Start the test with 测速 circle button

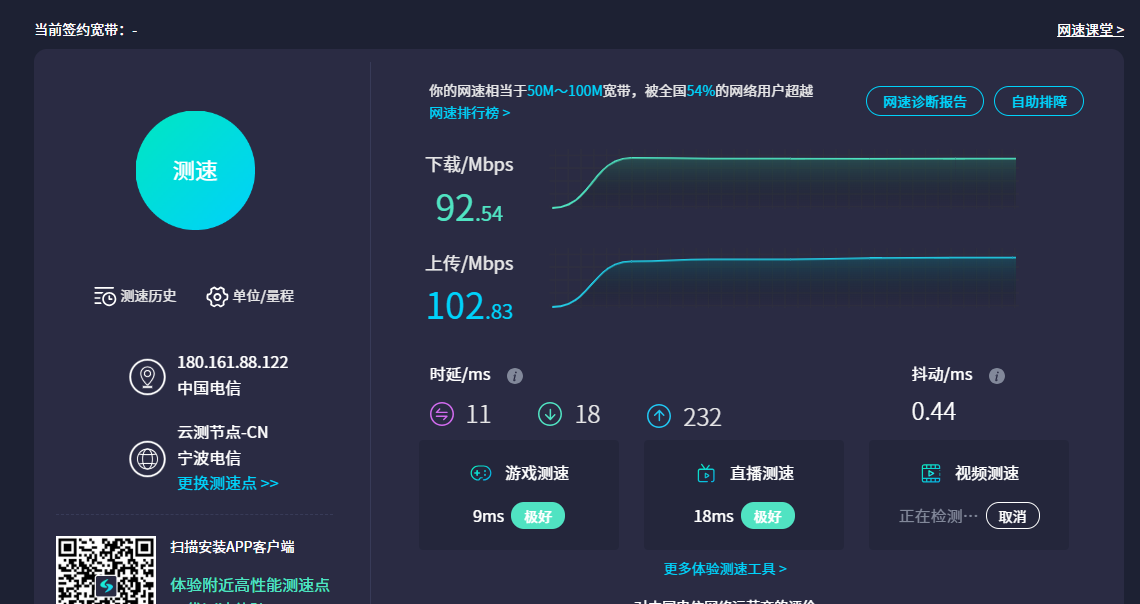click(x=196, y=171)
